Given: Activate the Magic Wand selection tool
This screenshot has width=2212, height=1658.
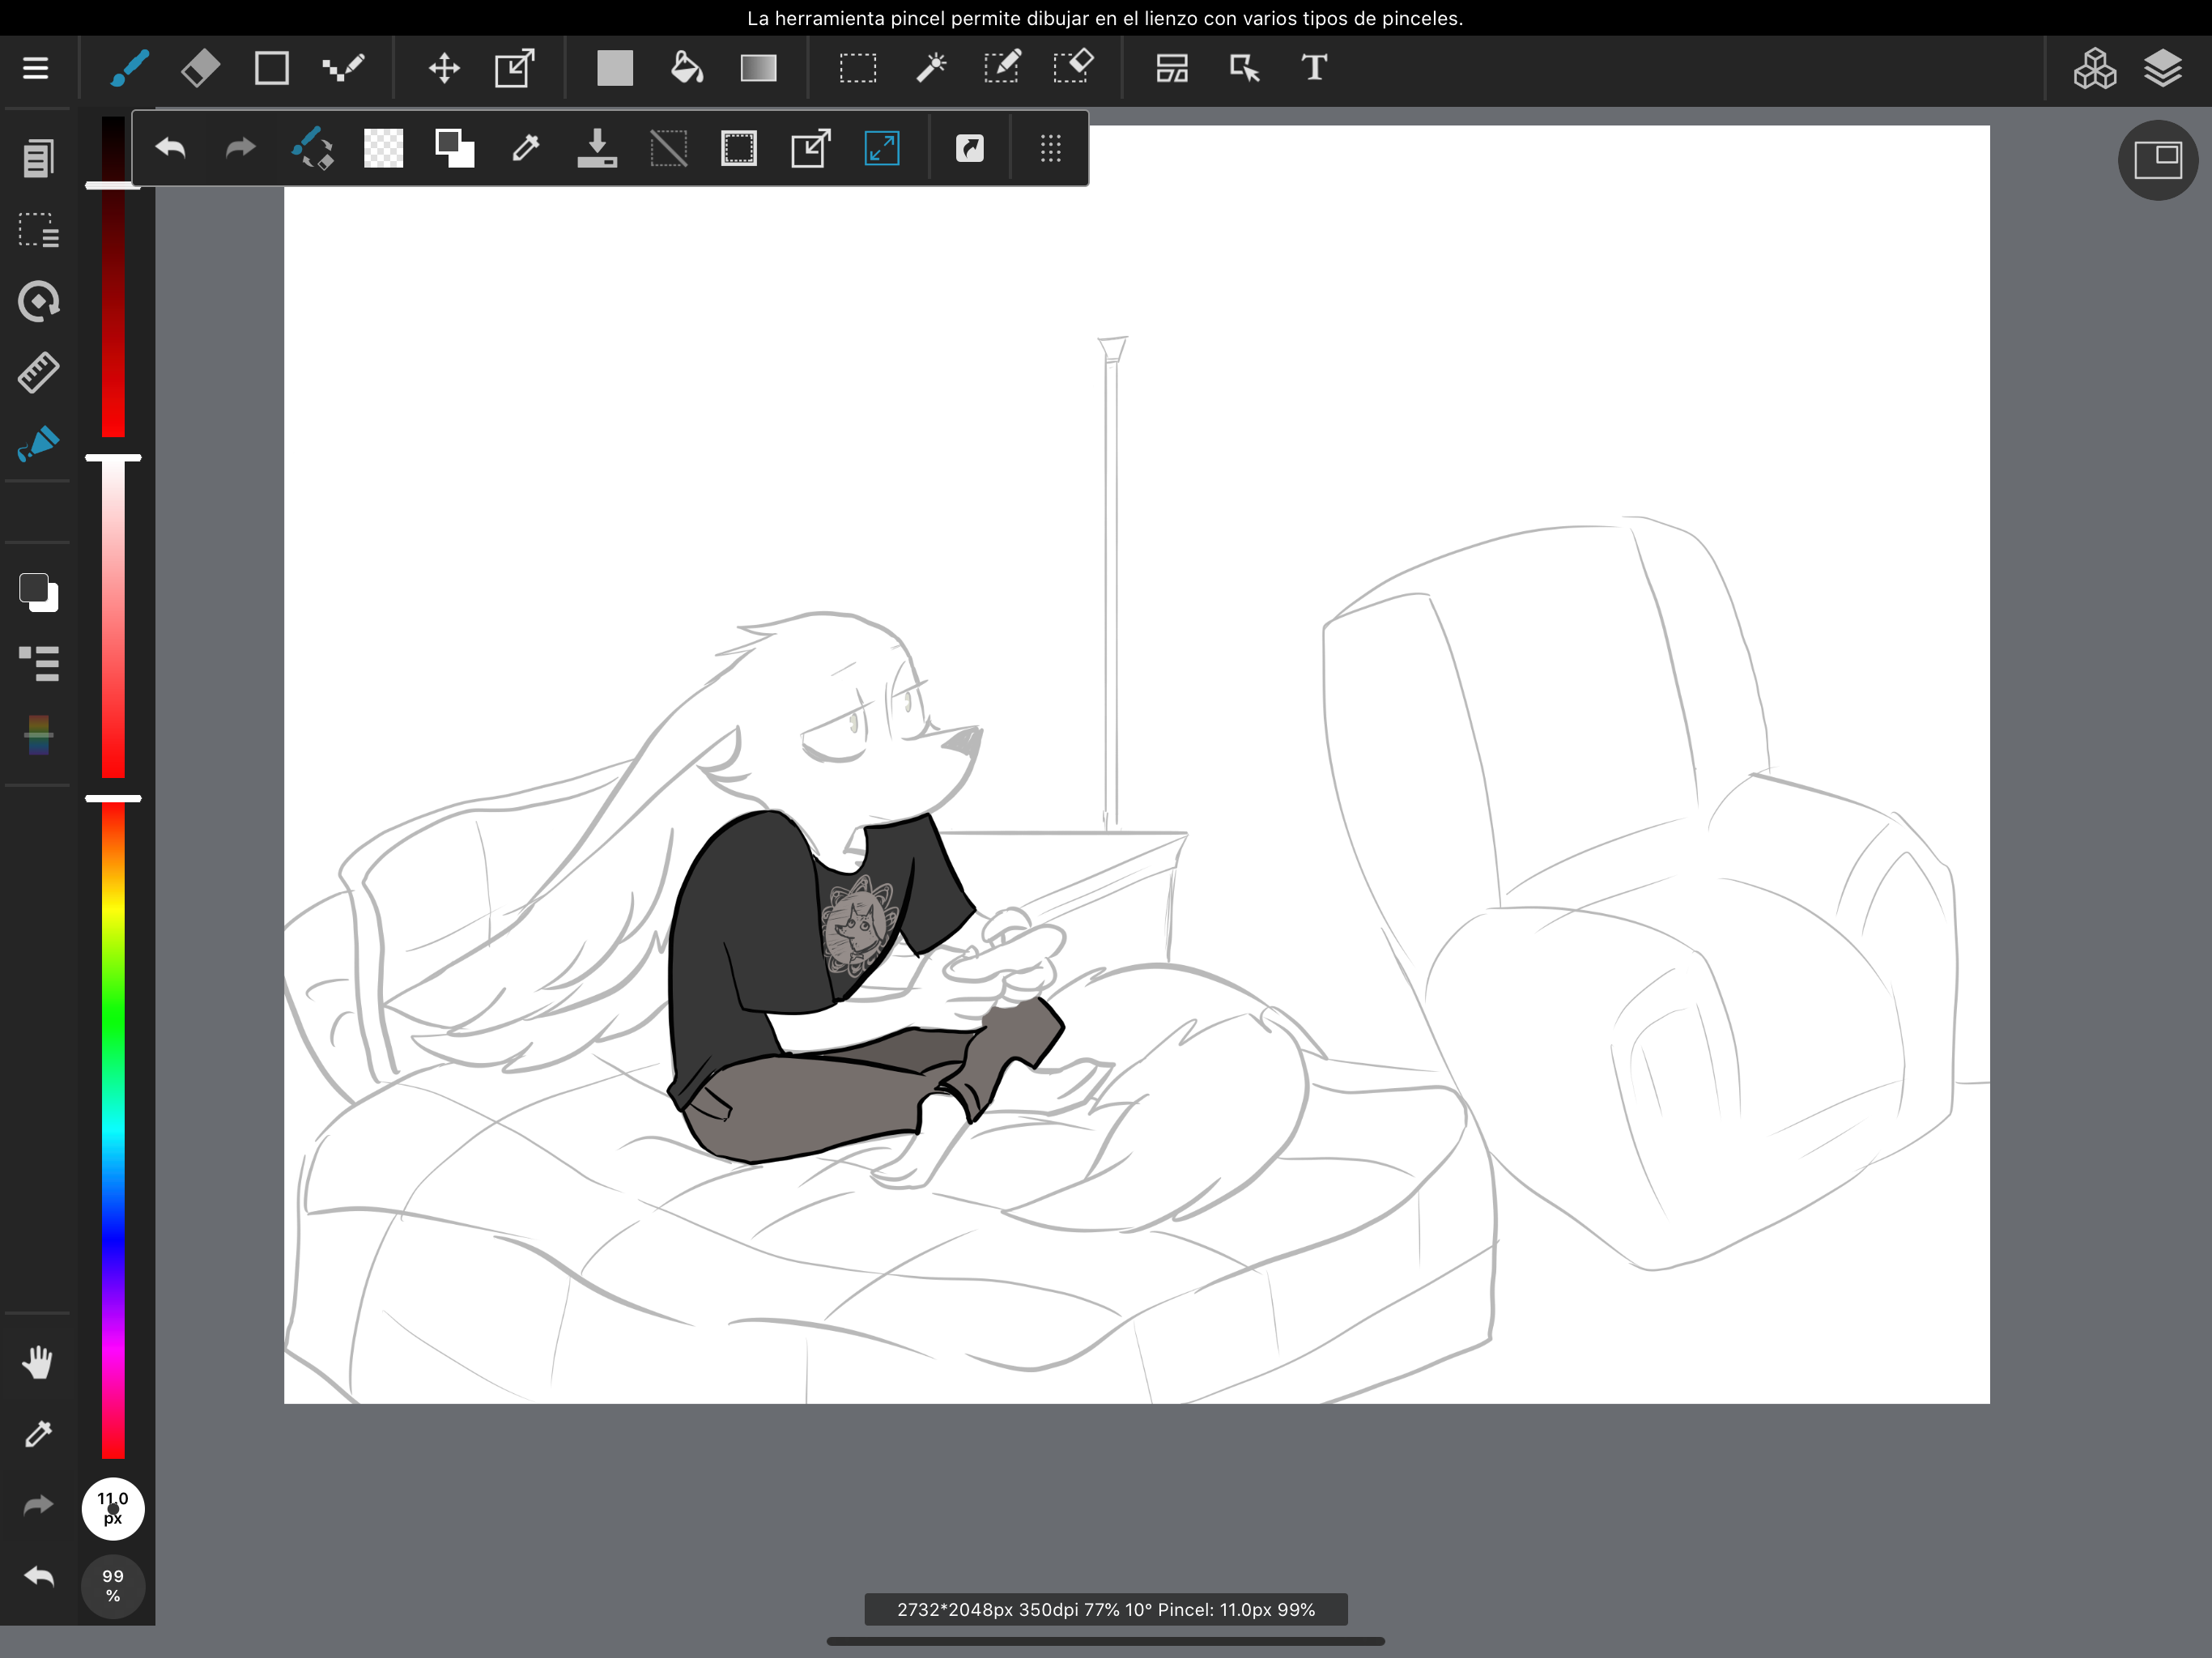Looking at the screenshot, I should click(x=930, y=68).
